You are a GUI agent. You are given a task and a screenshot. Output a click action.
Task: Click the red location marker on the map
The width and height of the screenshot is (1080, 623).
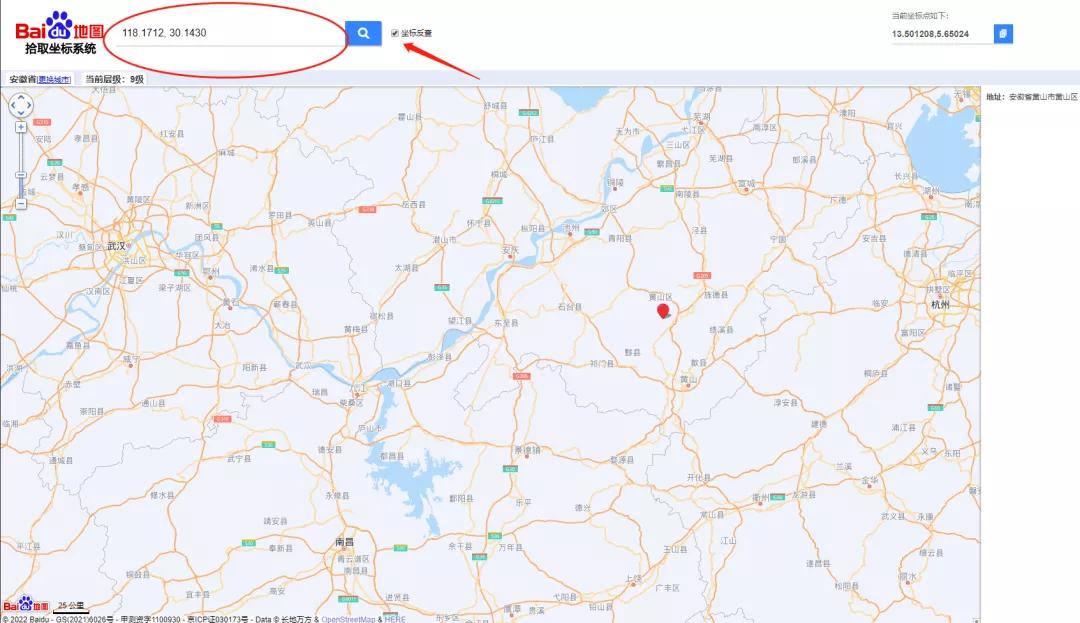pyautogui.click(x=663, y=310)
